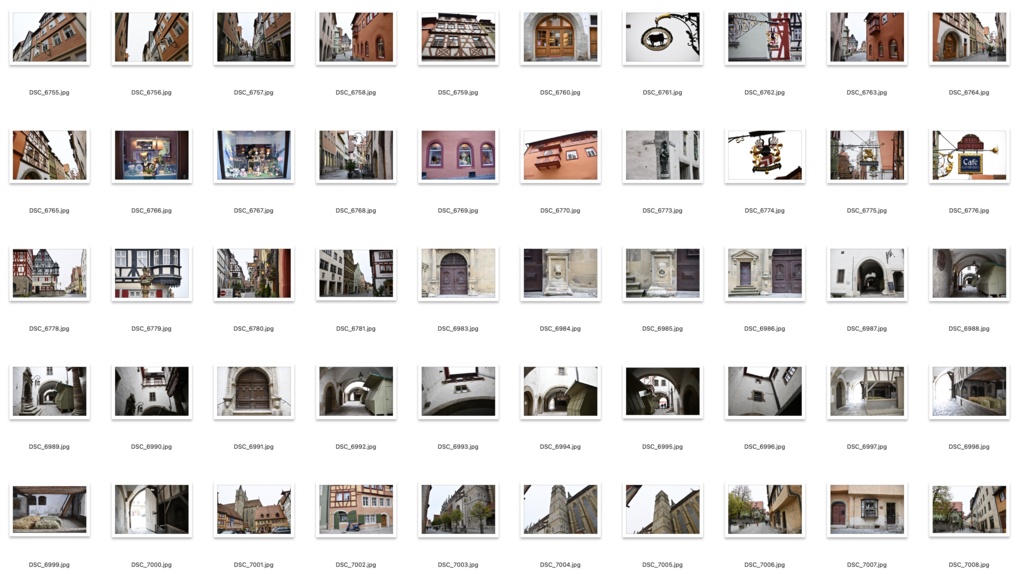
Task: Select the Cafe sign thumbnail DSC_6776.jpg
Action: pyautogui.click(x=969, y=155)
